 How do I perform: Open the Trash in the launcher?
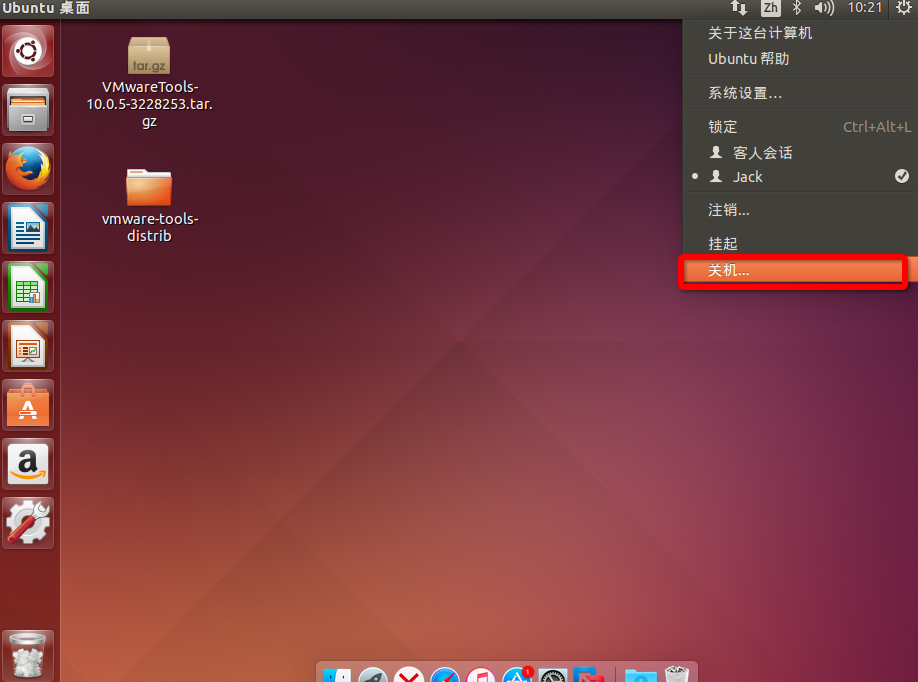tap(28, 656)
